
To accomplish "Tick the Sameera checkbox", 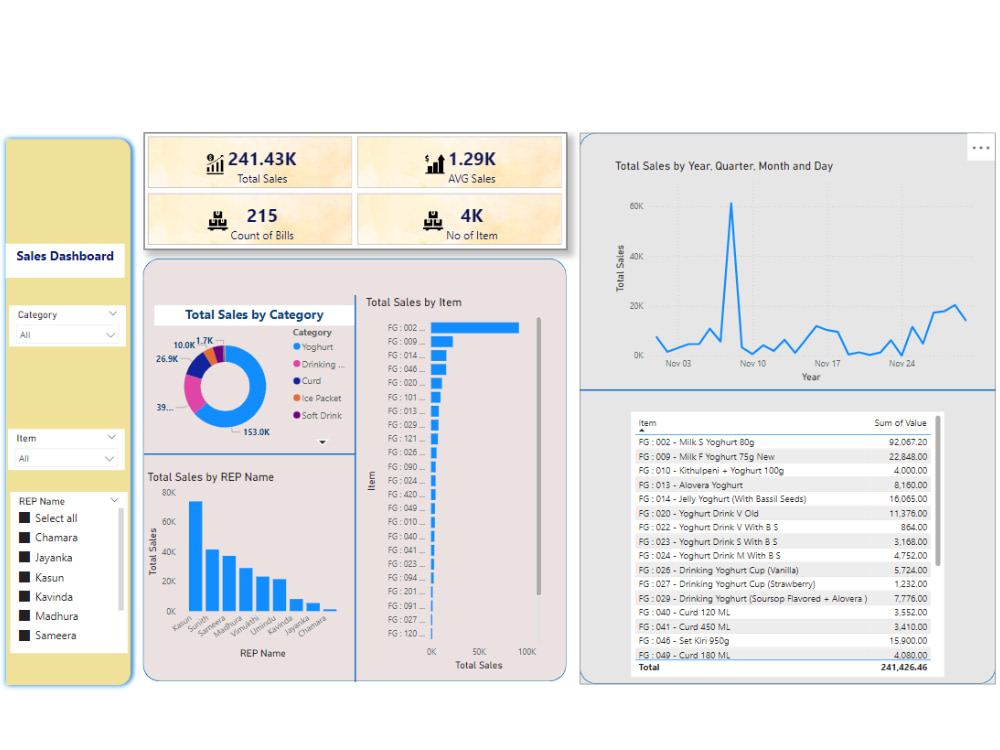I will coord(25,635).
